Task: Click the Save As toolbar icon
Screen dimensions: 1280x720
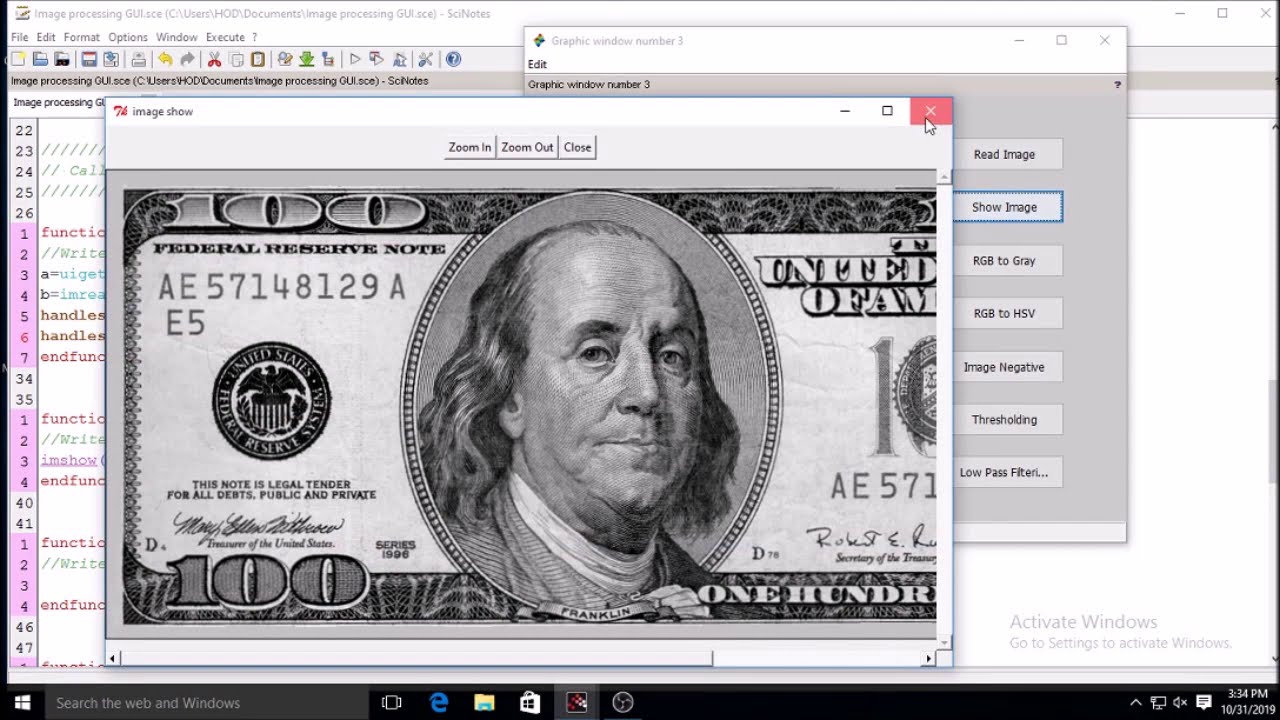Action: point(111,59)
